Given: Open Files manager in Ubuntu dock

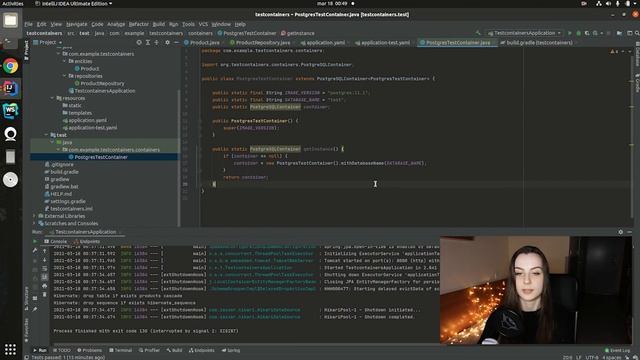Looking at the screenshot, I should point(10,20).
